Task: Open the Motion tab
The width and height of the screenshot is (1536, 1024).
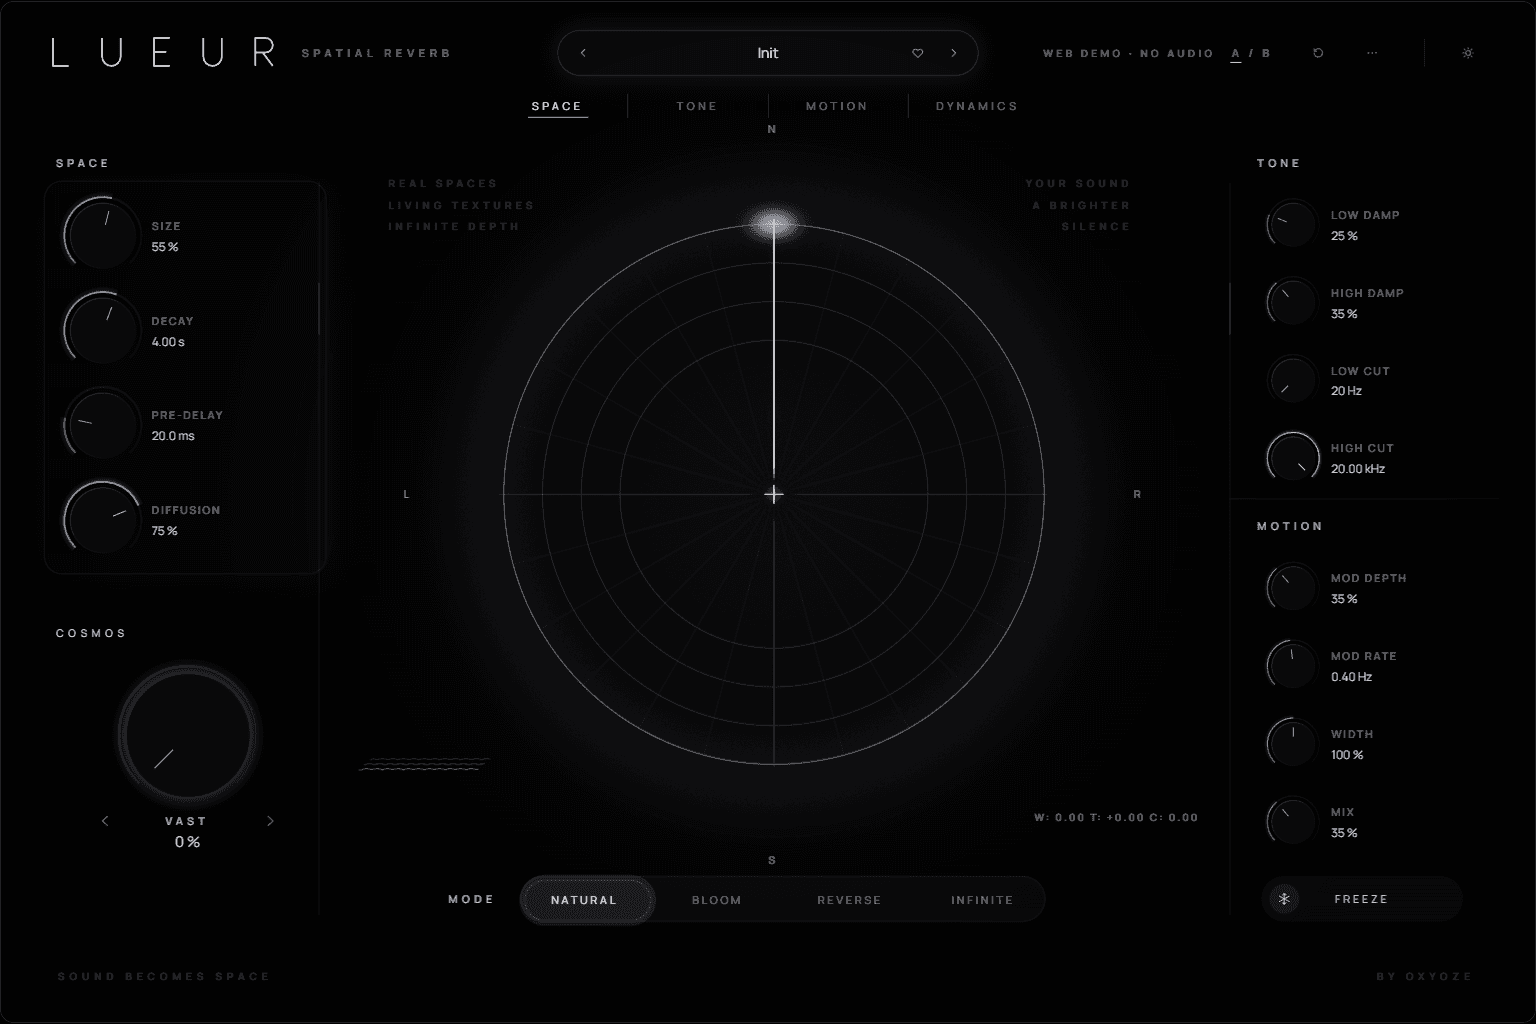Action: (x=837, y=106)
